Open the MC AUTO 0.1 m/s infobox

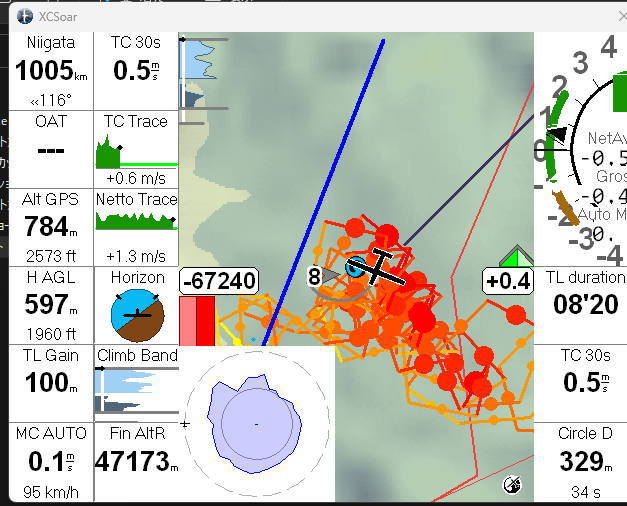click(x=51, y=462)
